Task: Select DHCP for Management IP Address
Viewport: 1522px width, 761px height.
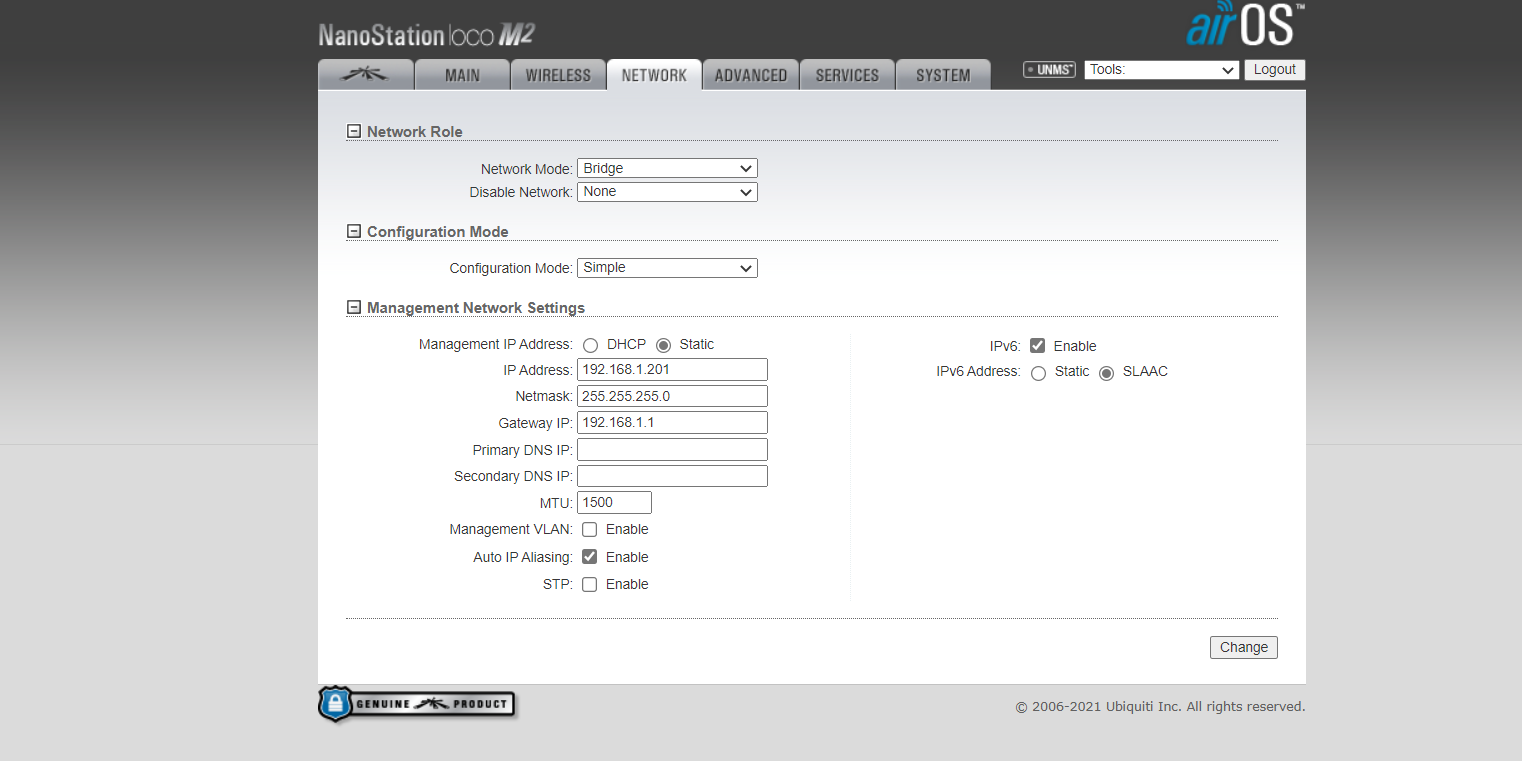Action: 590,345
